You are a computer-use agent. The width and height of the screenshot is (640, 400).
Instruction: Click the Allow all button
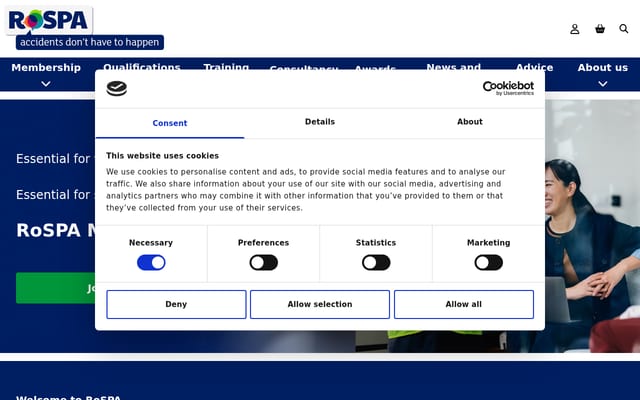coord(463,304)
